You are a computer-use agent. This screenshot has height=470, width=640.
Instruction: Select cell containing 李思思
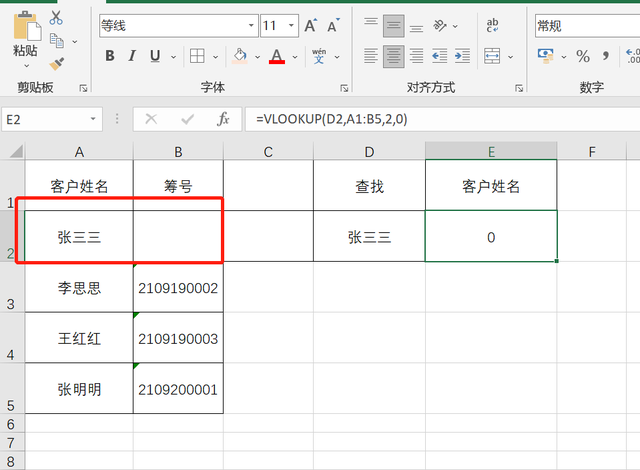pyautogui.click(x=79, y=288)
